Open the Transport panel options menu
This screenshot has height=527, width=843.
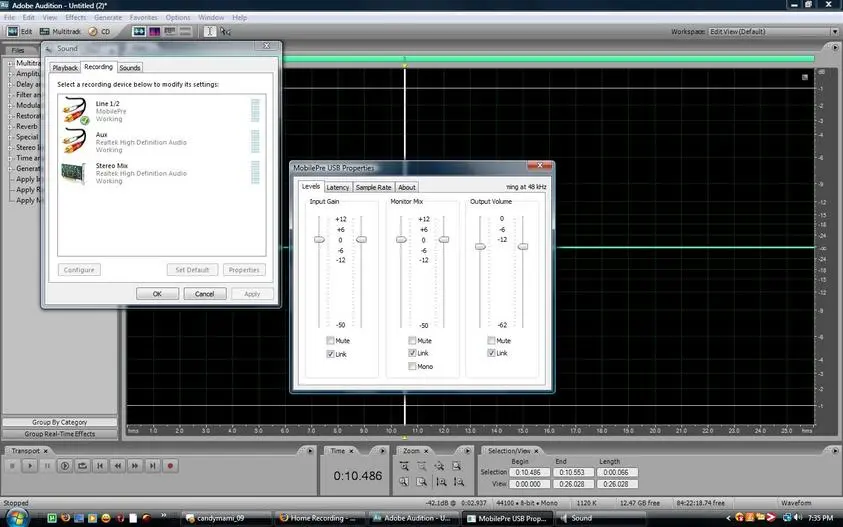(310, 451)
